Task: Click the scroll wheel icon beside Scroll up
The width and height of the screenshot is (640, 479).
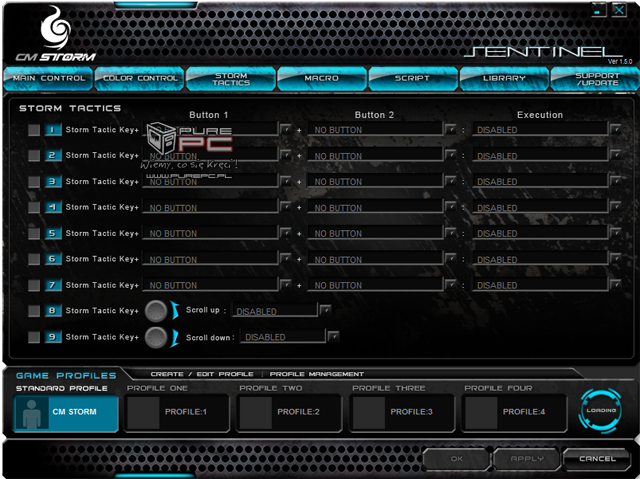Action: [x=156, y=311]
